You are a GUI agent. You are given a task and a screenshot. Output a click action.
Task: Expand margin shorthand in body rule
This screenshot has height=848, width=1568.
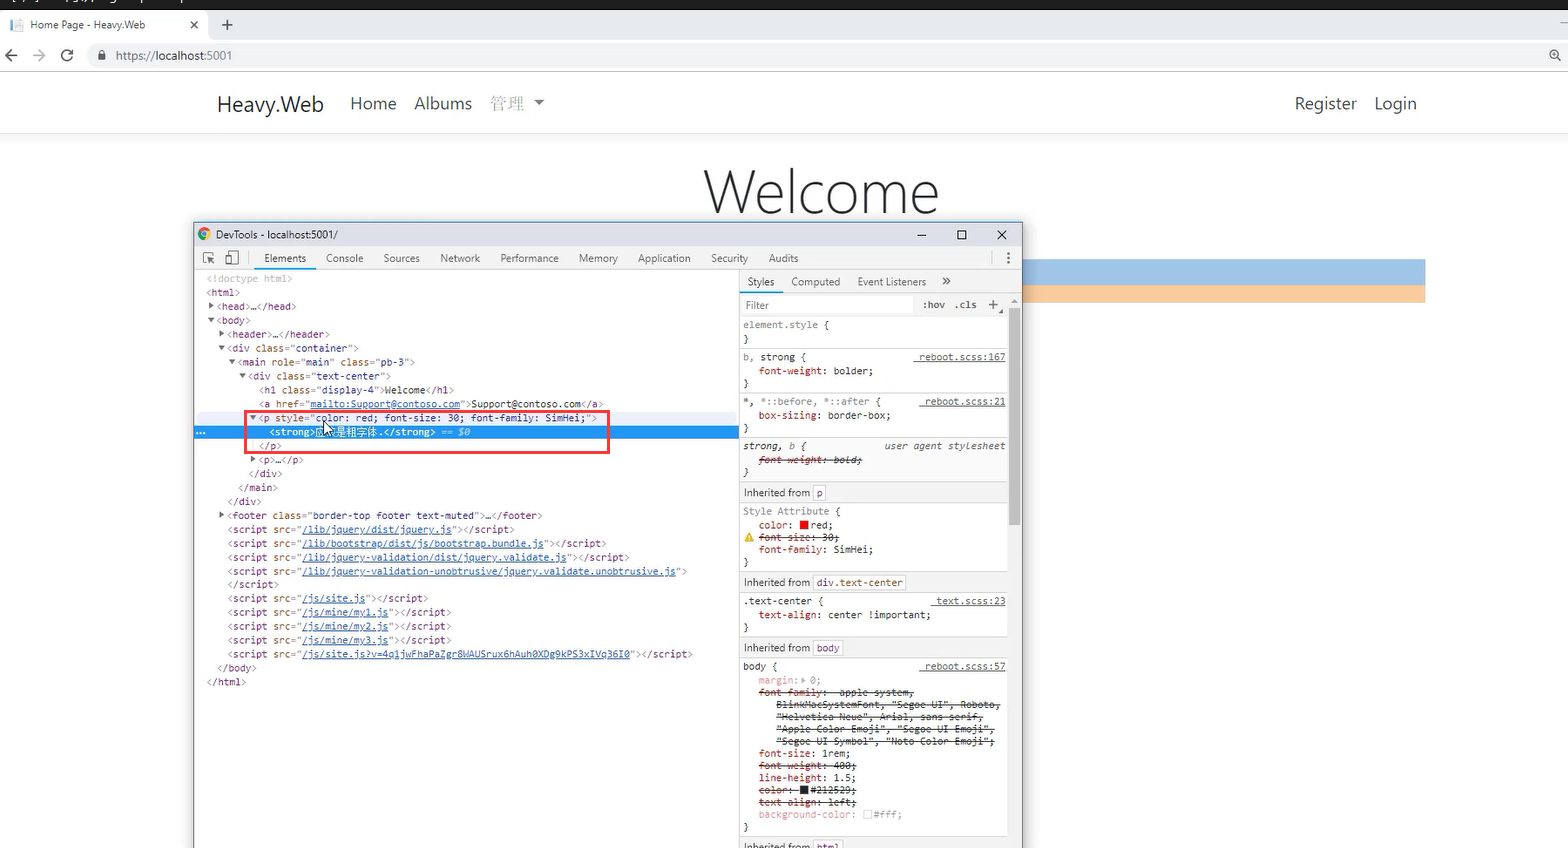click(x=803, y=680)
